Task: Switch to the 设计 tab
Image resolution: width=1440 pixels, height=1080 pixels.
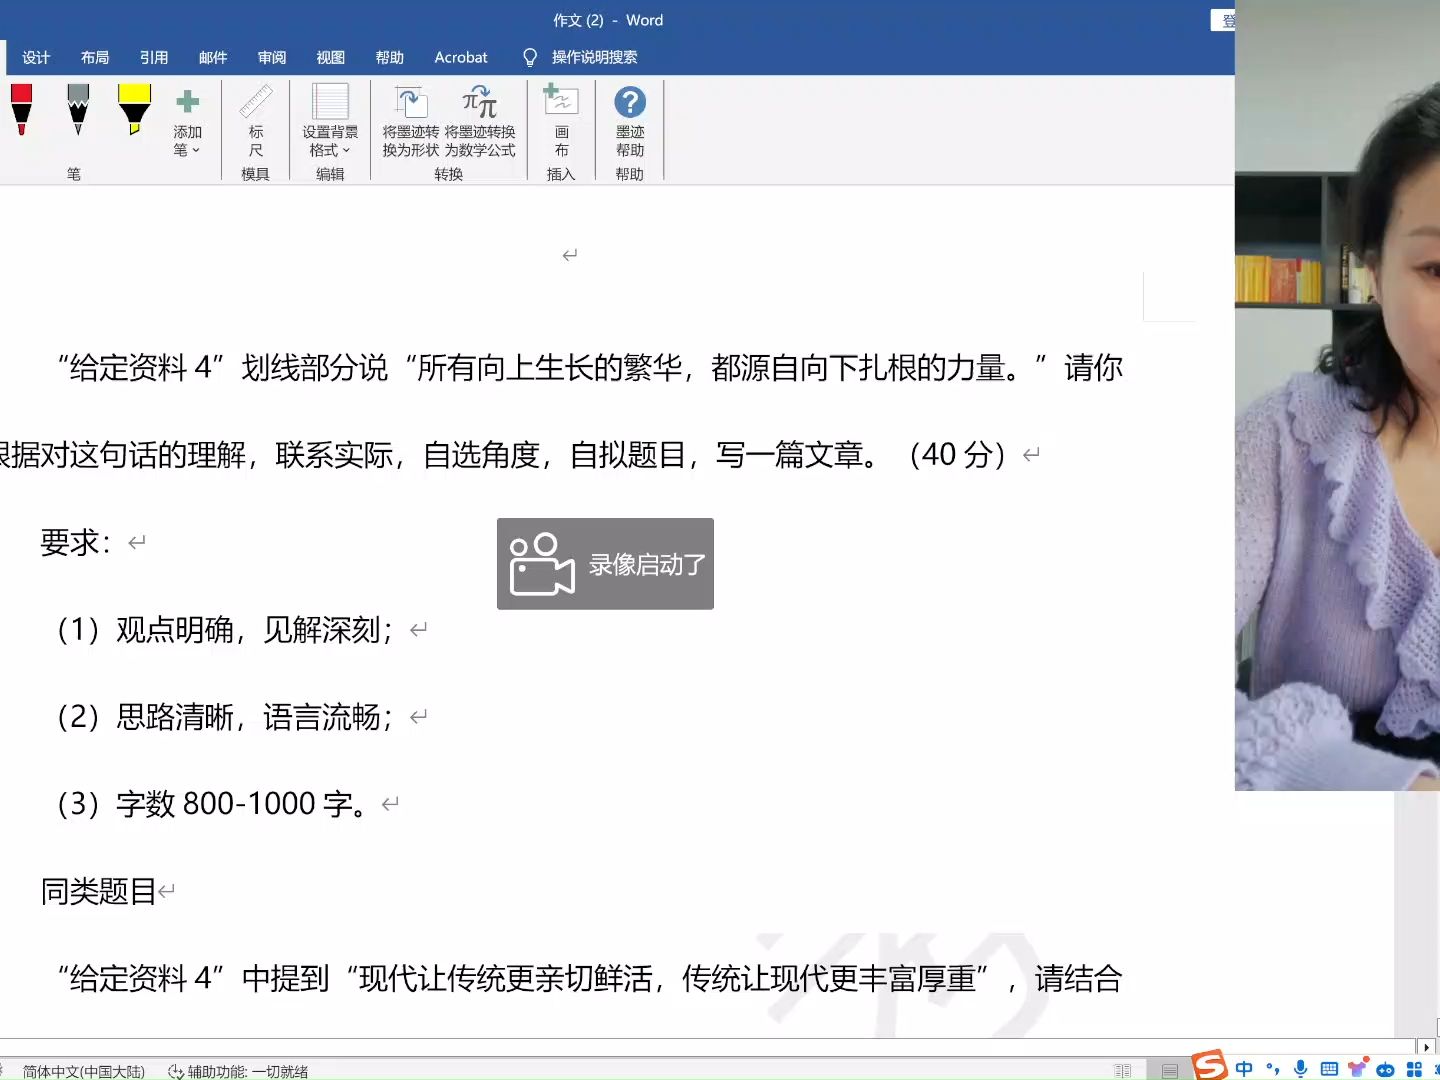Action: 36,57
